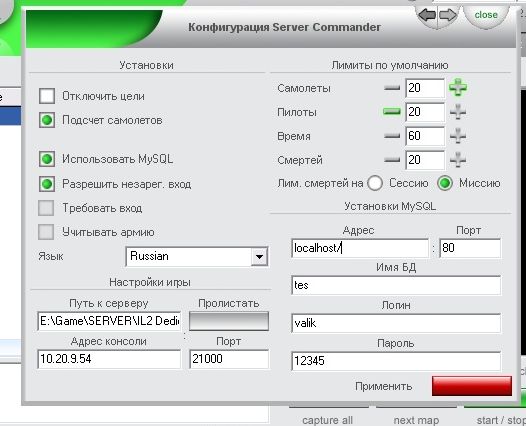This screenshot has height=426, width=526.
Task: Click the back arrow icon
Action: 427,15
